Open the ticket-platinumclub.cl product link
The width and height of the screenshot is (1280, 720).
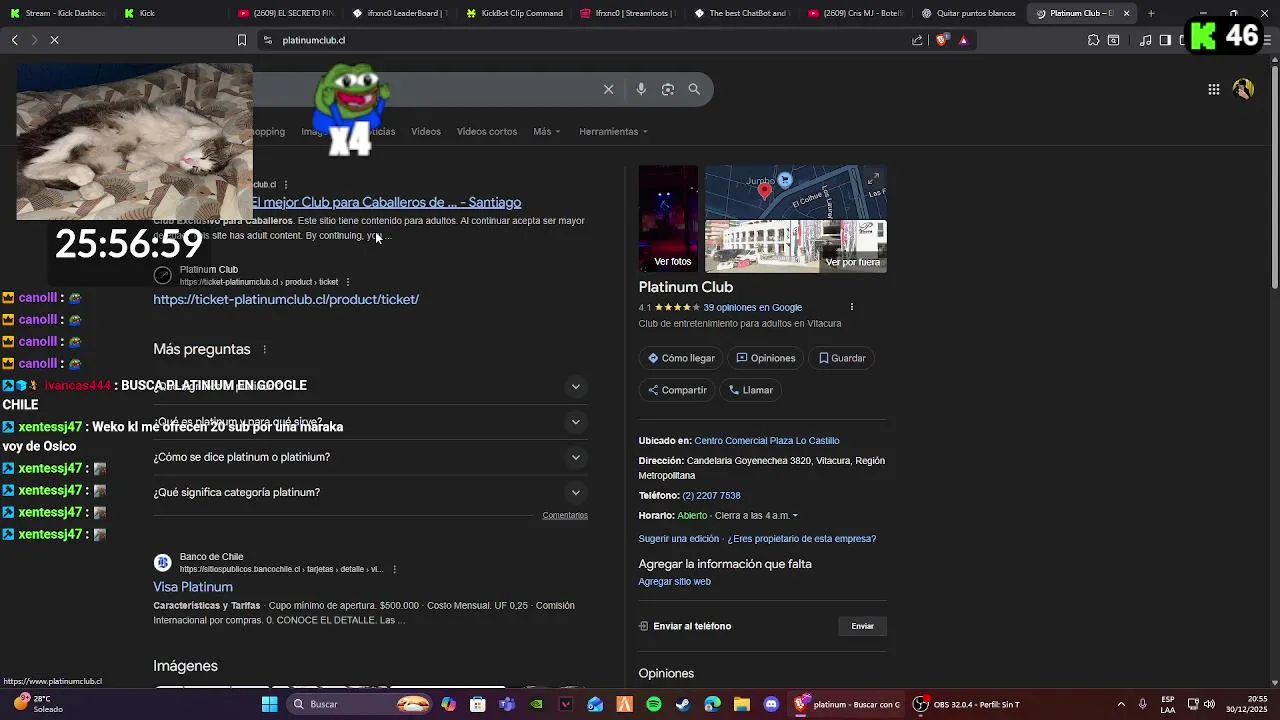click(x=286, y=299)
